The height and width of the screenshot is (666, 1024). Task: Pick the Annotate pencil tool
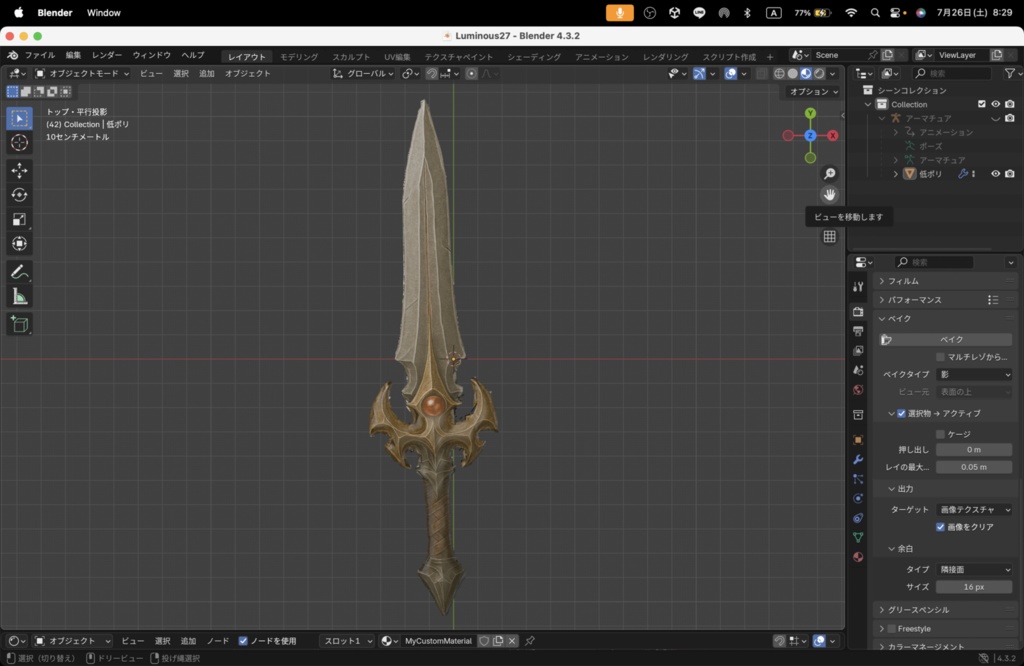click(x=19, y=272)
